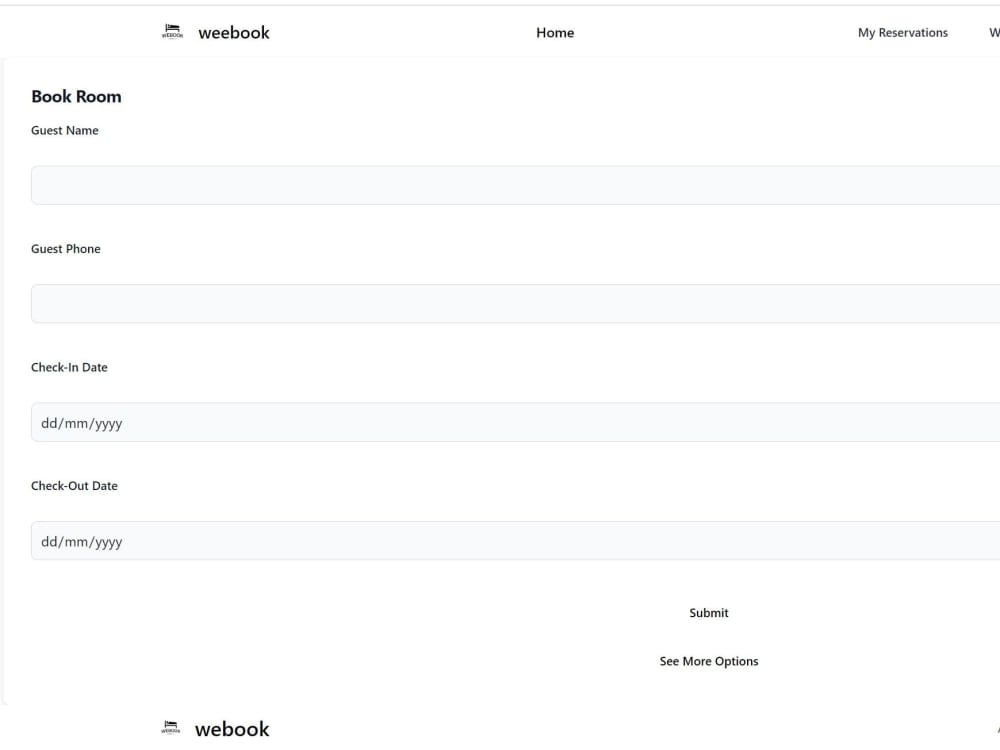Click the weebook bed logo in the footer
This screenshot has height=750, width=1000.
pyautogui.click(x=170, y=728)
